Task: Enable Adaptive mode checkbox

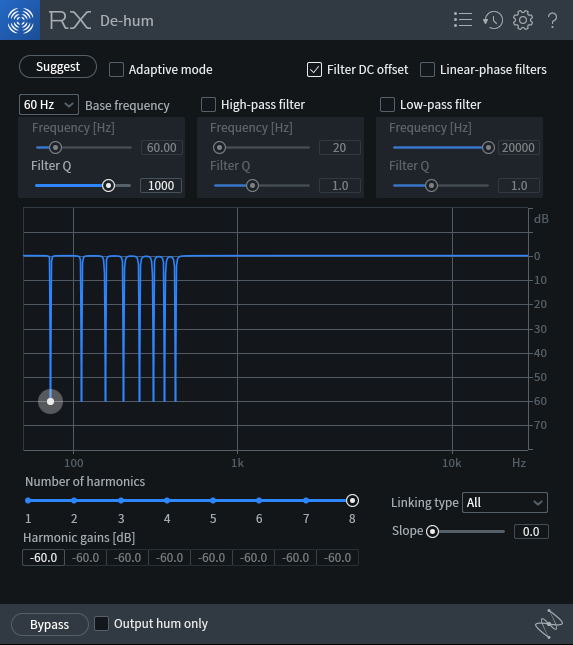Action: [x=116, y=70]
